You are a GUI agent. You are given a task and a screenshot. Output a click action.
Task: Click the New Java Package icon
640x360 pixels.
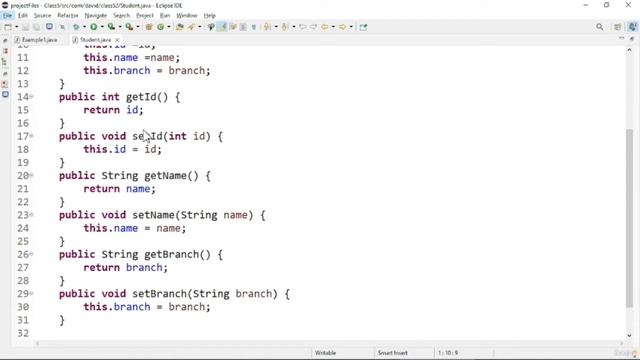click(149, 27)
